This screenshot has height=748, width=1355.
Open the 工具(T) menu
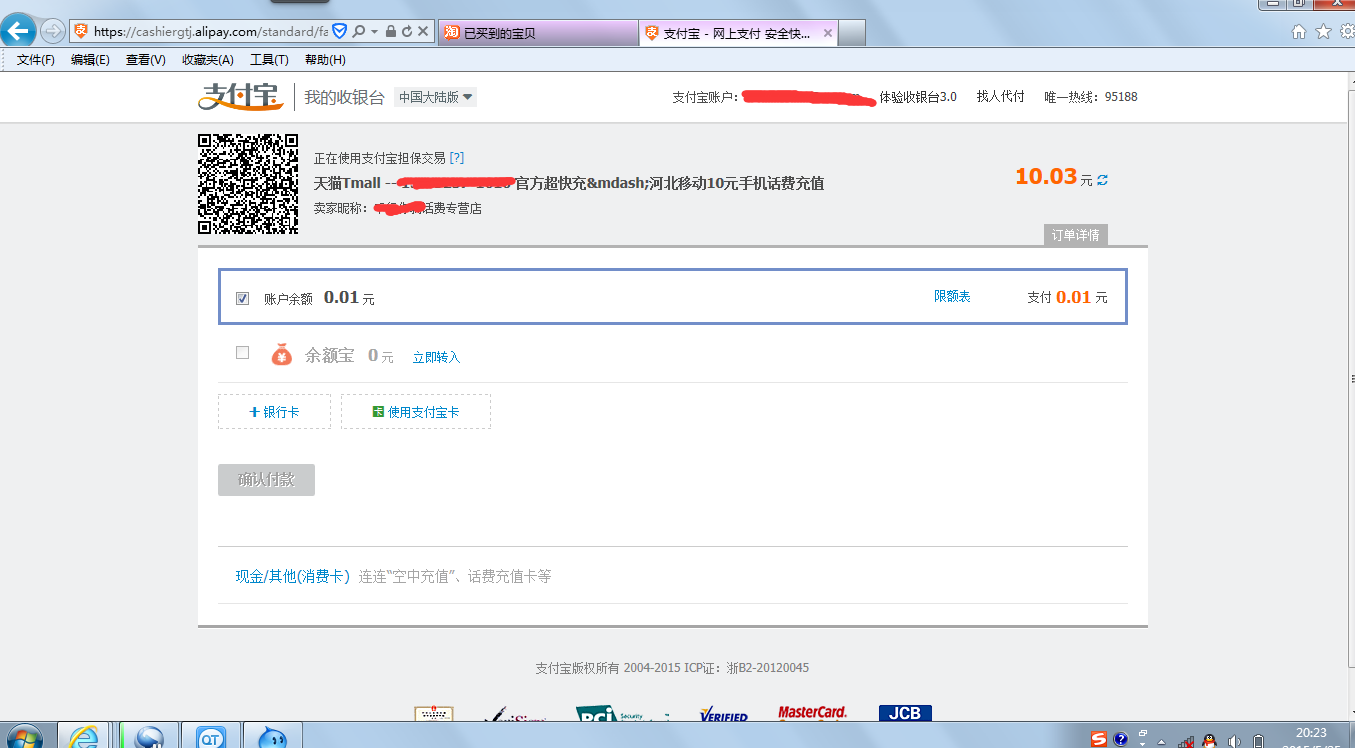coord(269,60)
